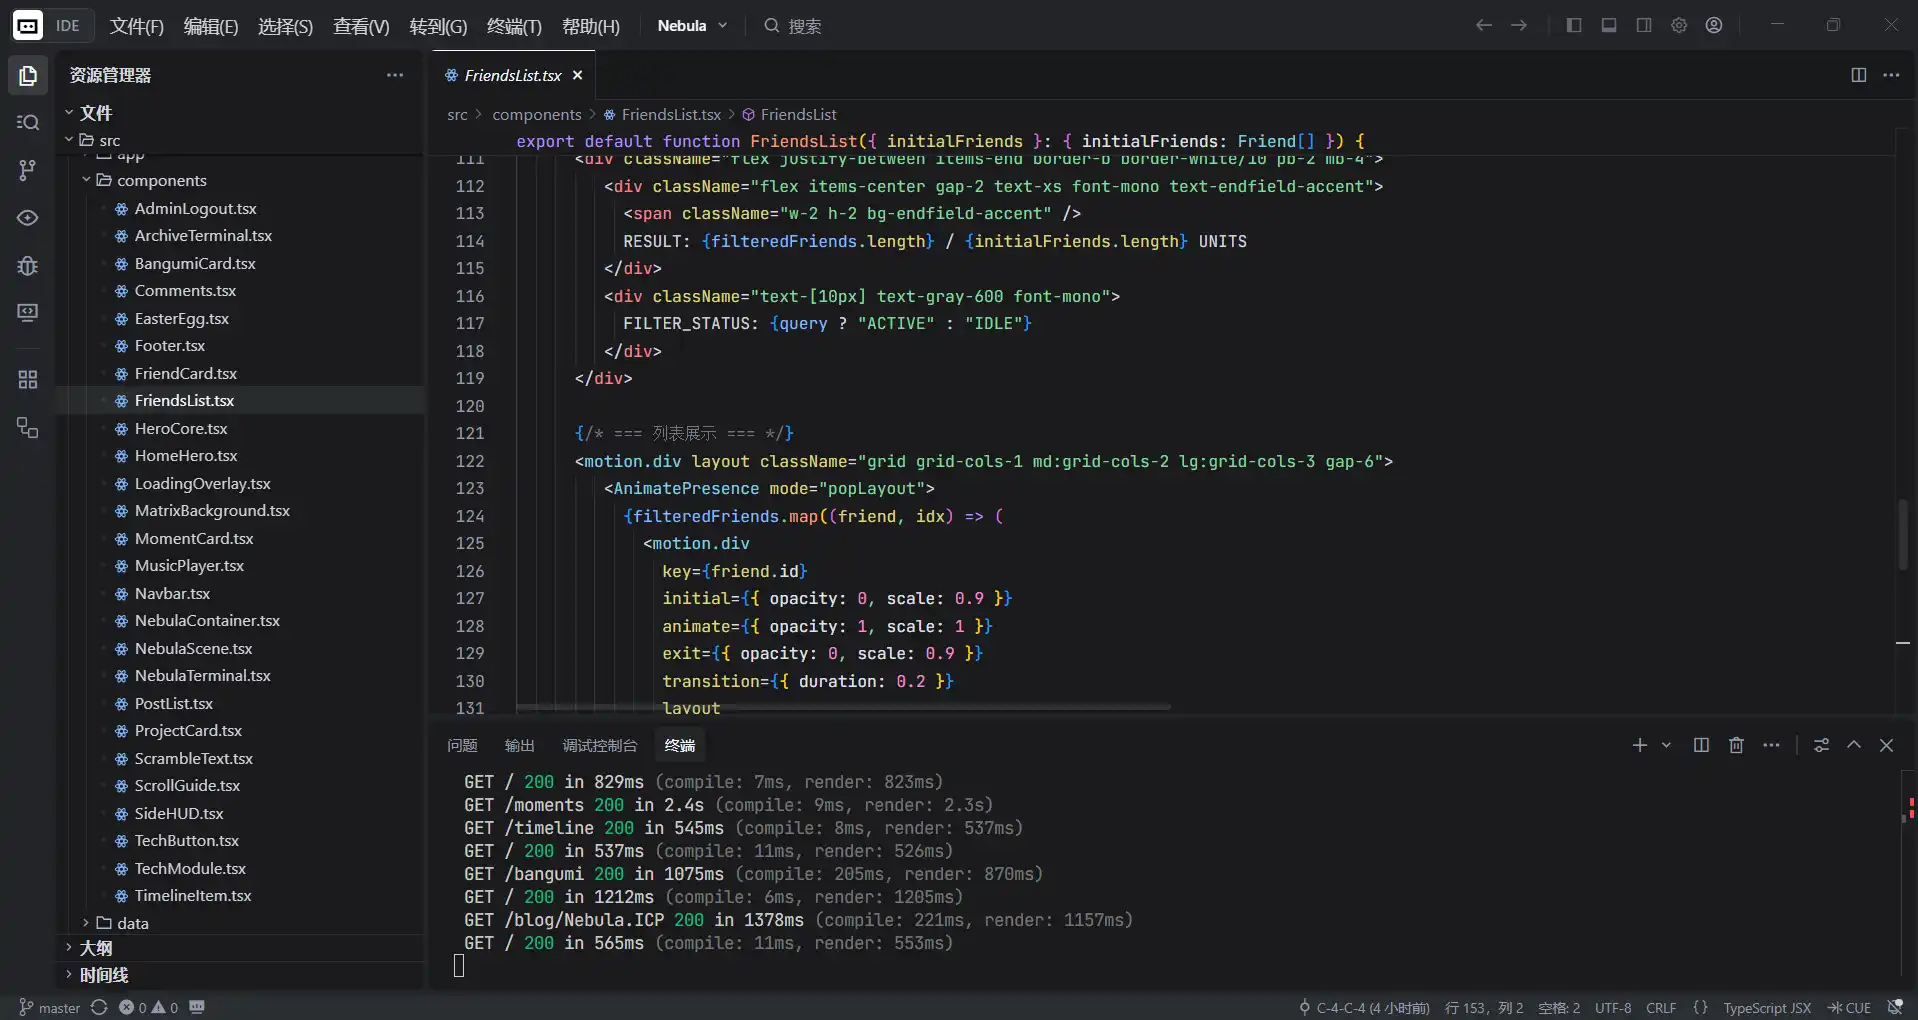Image resolution: width=1918 pixels, height=1020 pixels.
Task: Expand the data folder
Action: coord(132,923)
